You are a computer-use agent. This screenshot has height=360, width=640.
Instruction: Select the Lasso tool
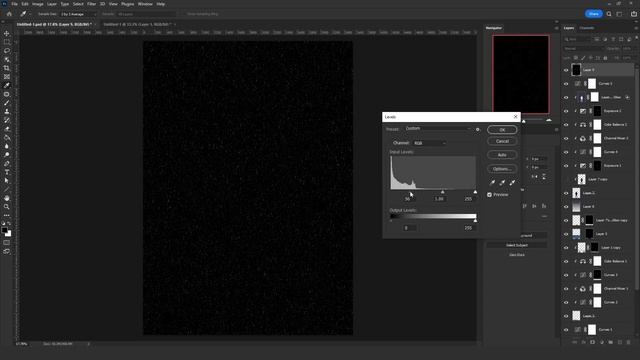click(x=7, y=51)
